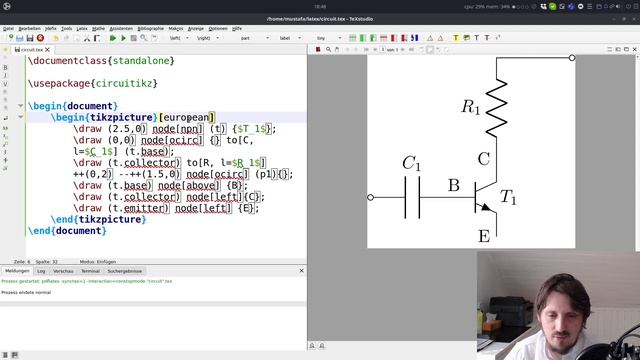Click the 'Prozess endete normal' message
Viewport: 640px width, 360px height.
pyautogui.click(x=26, y=292)
